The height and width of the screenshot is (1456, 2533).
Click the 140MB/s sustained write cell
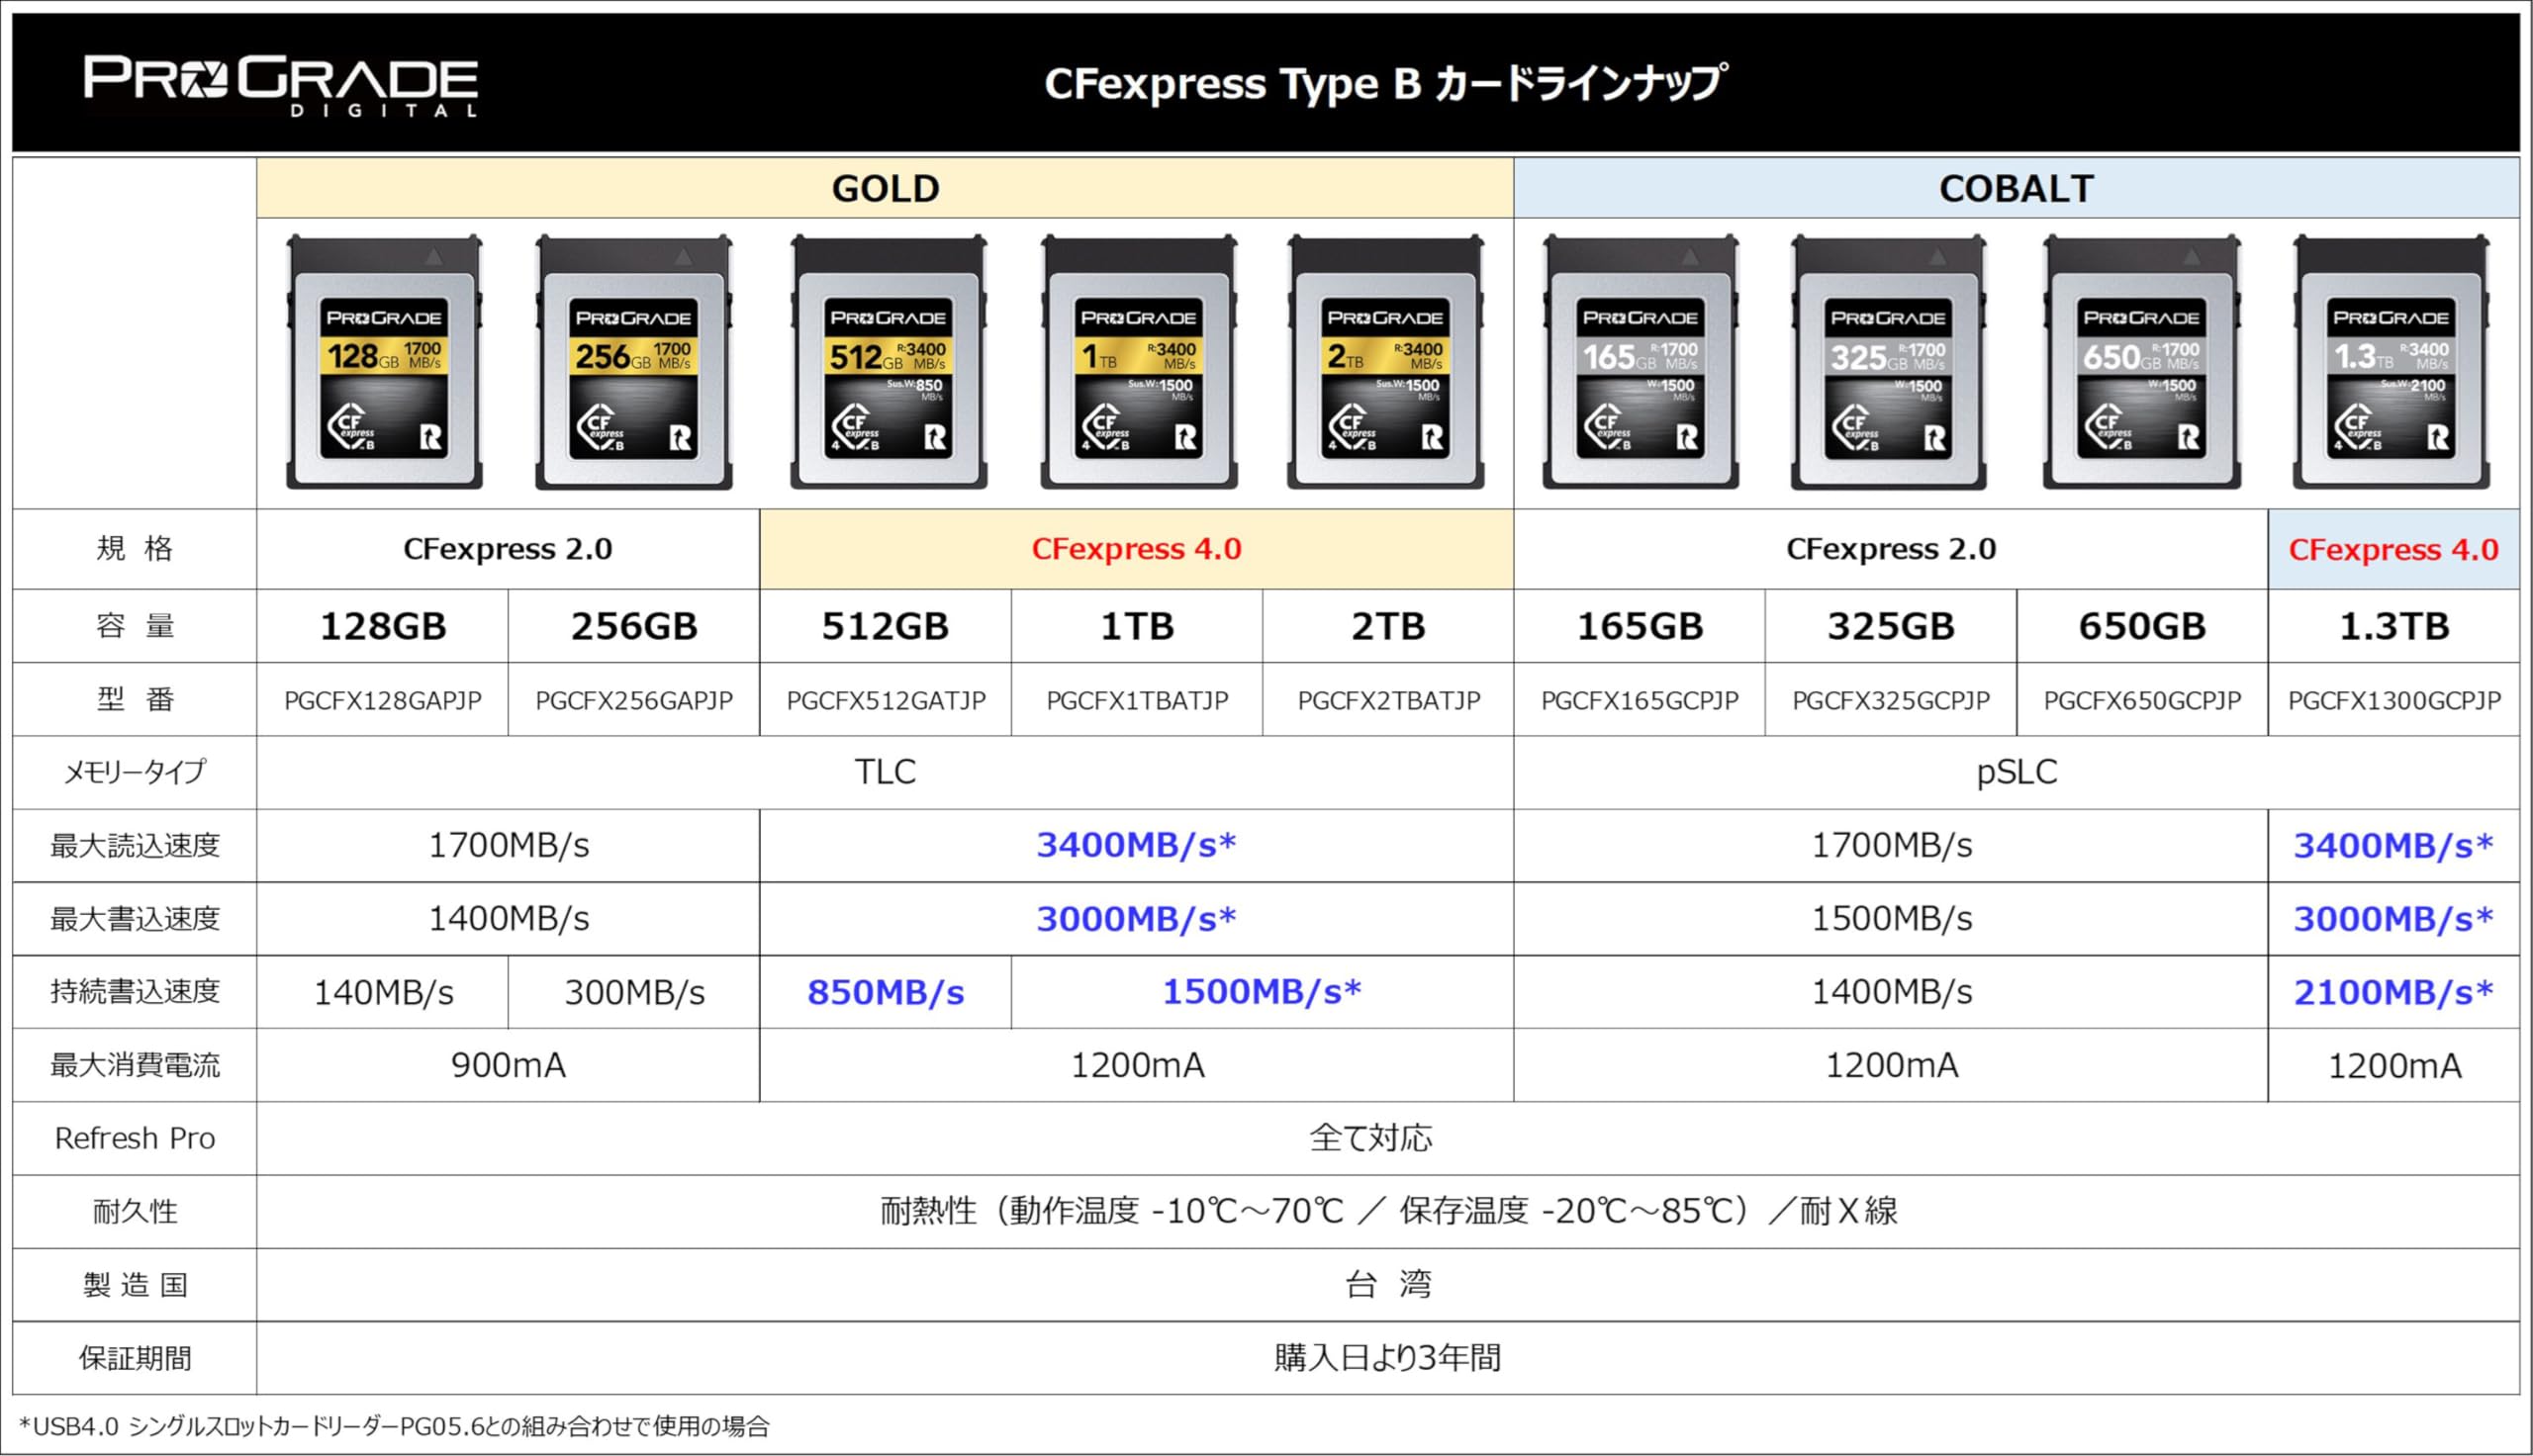[x=383, y=992]
